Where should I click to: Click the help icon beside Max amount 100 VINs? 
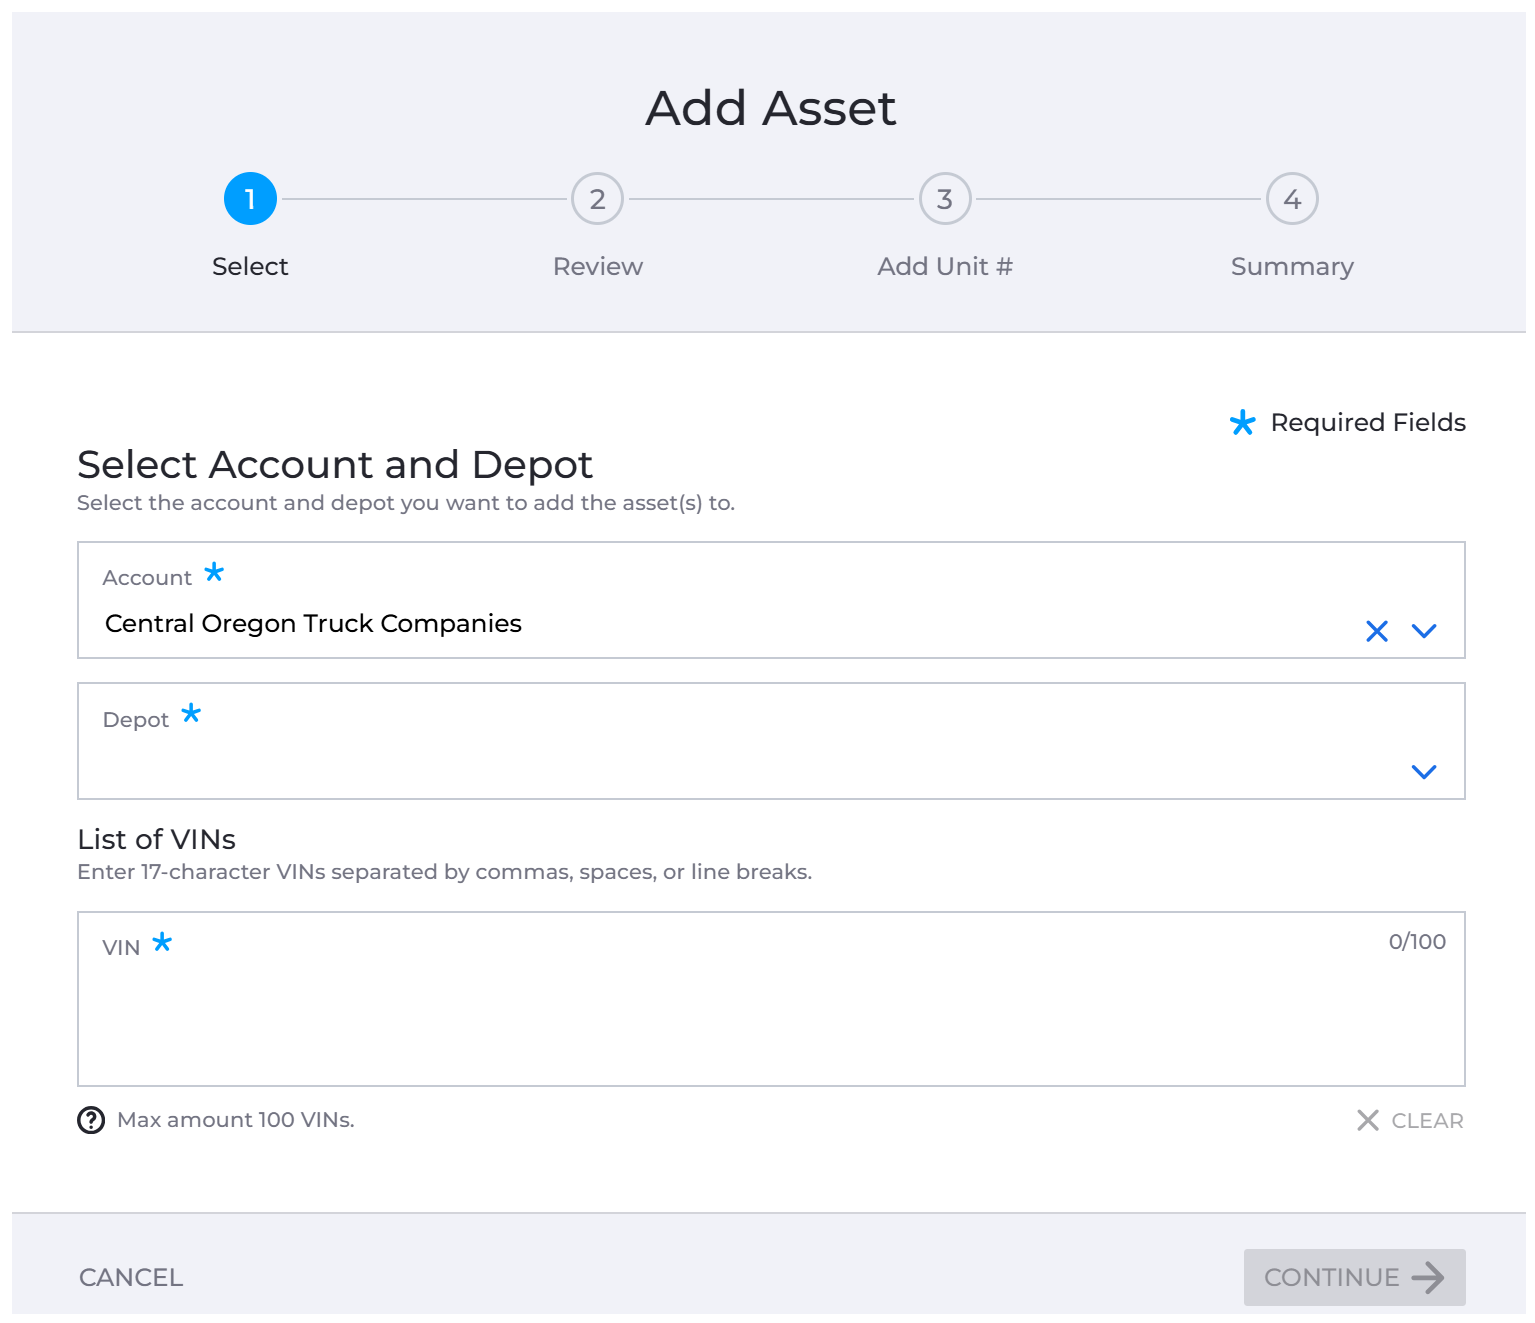[x=91, y=1120]
